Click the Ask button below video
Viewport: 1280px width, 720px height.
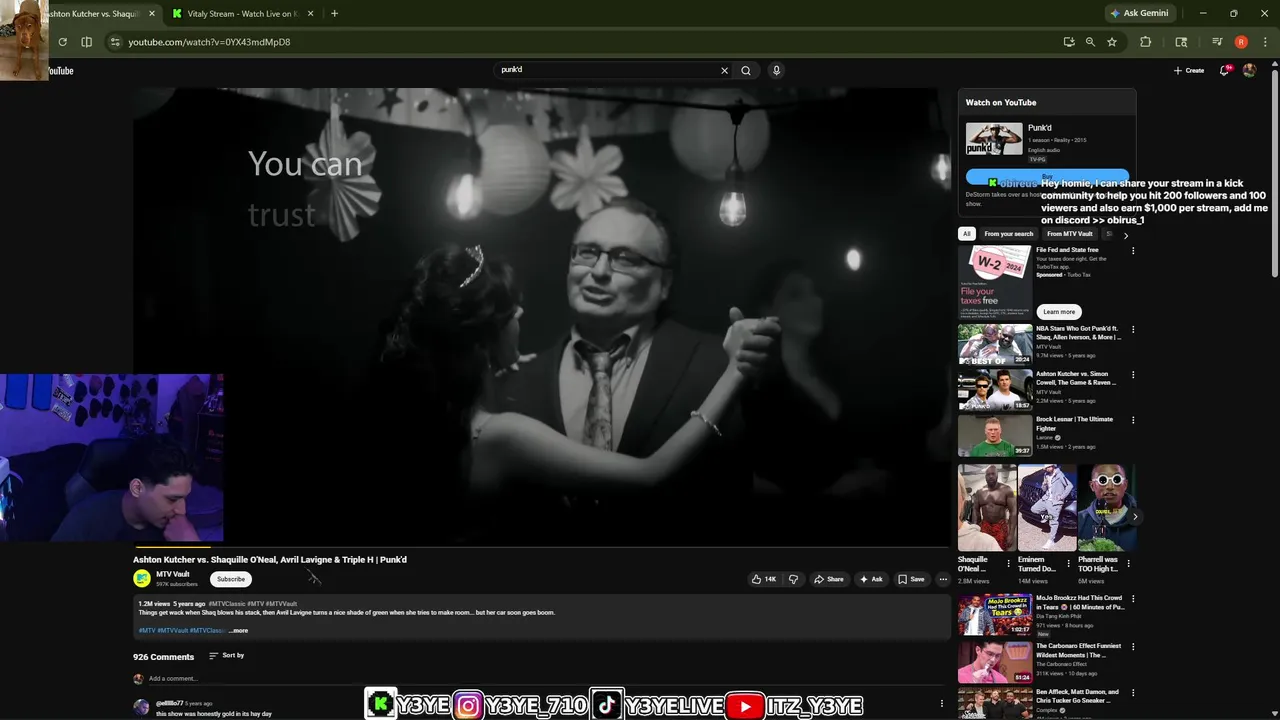coord(871,579)
